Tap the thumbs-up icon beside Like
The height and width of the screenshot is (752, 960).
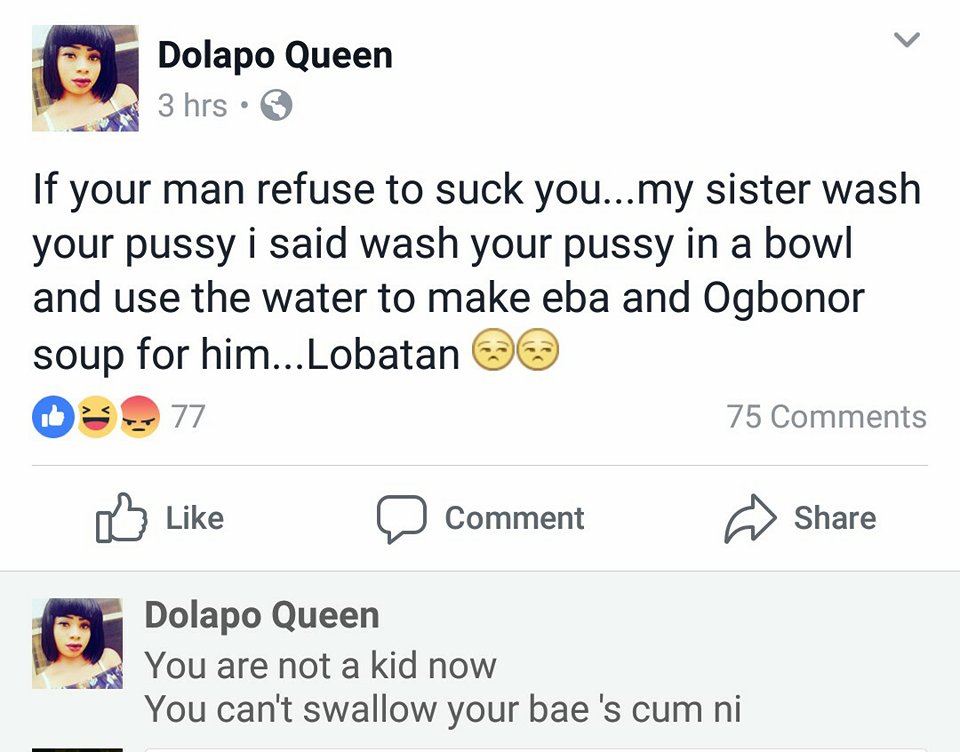tap(119, 518)
